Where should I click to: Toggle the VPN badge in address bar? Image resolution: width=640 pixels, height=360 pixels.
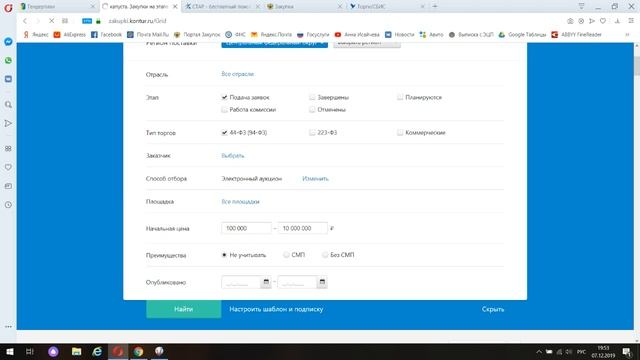(87, 21)
